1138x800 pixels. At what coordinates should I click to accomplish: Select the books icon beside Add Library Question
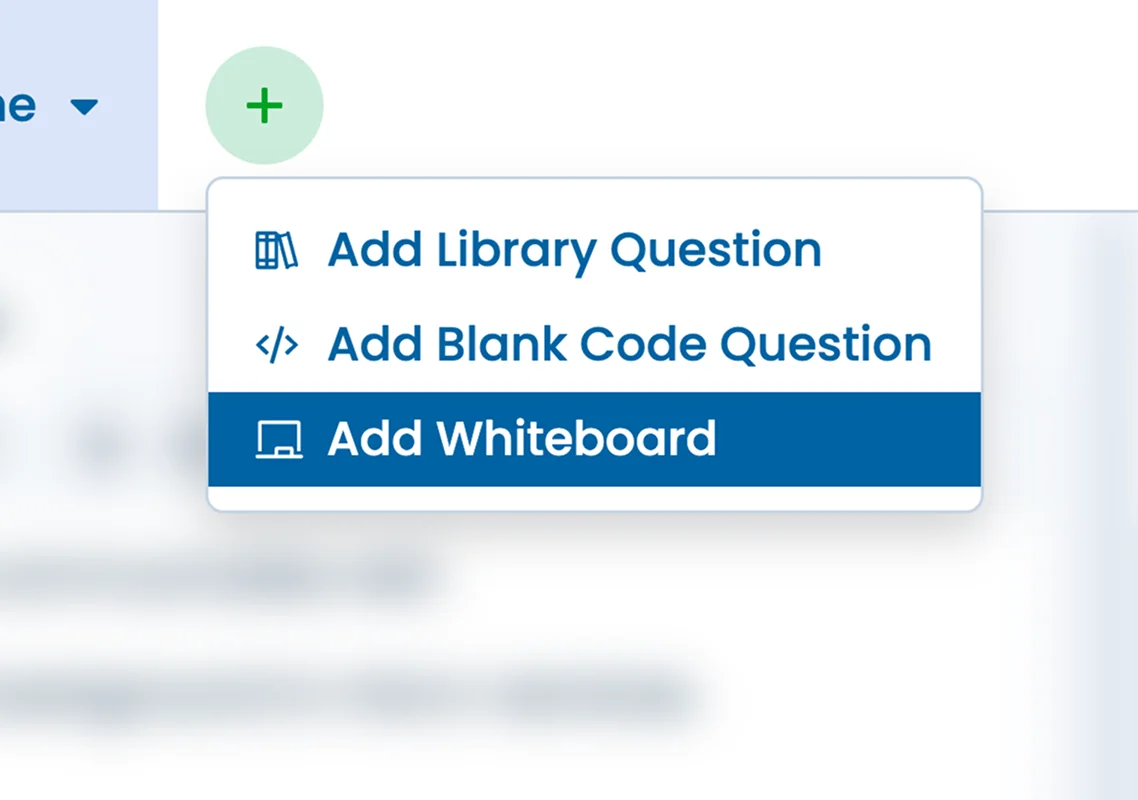click(x=277, y=249)
